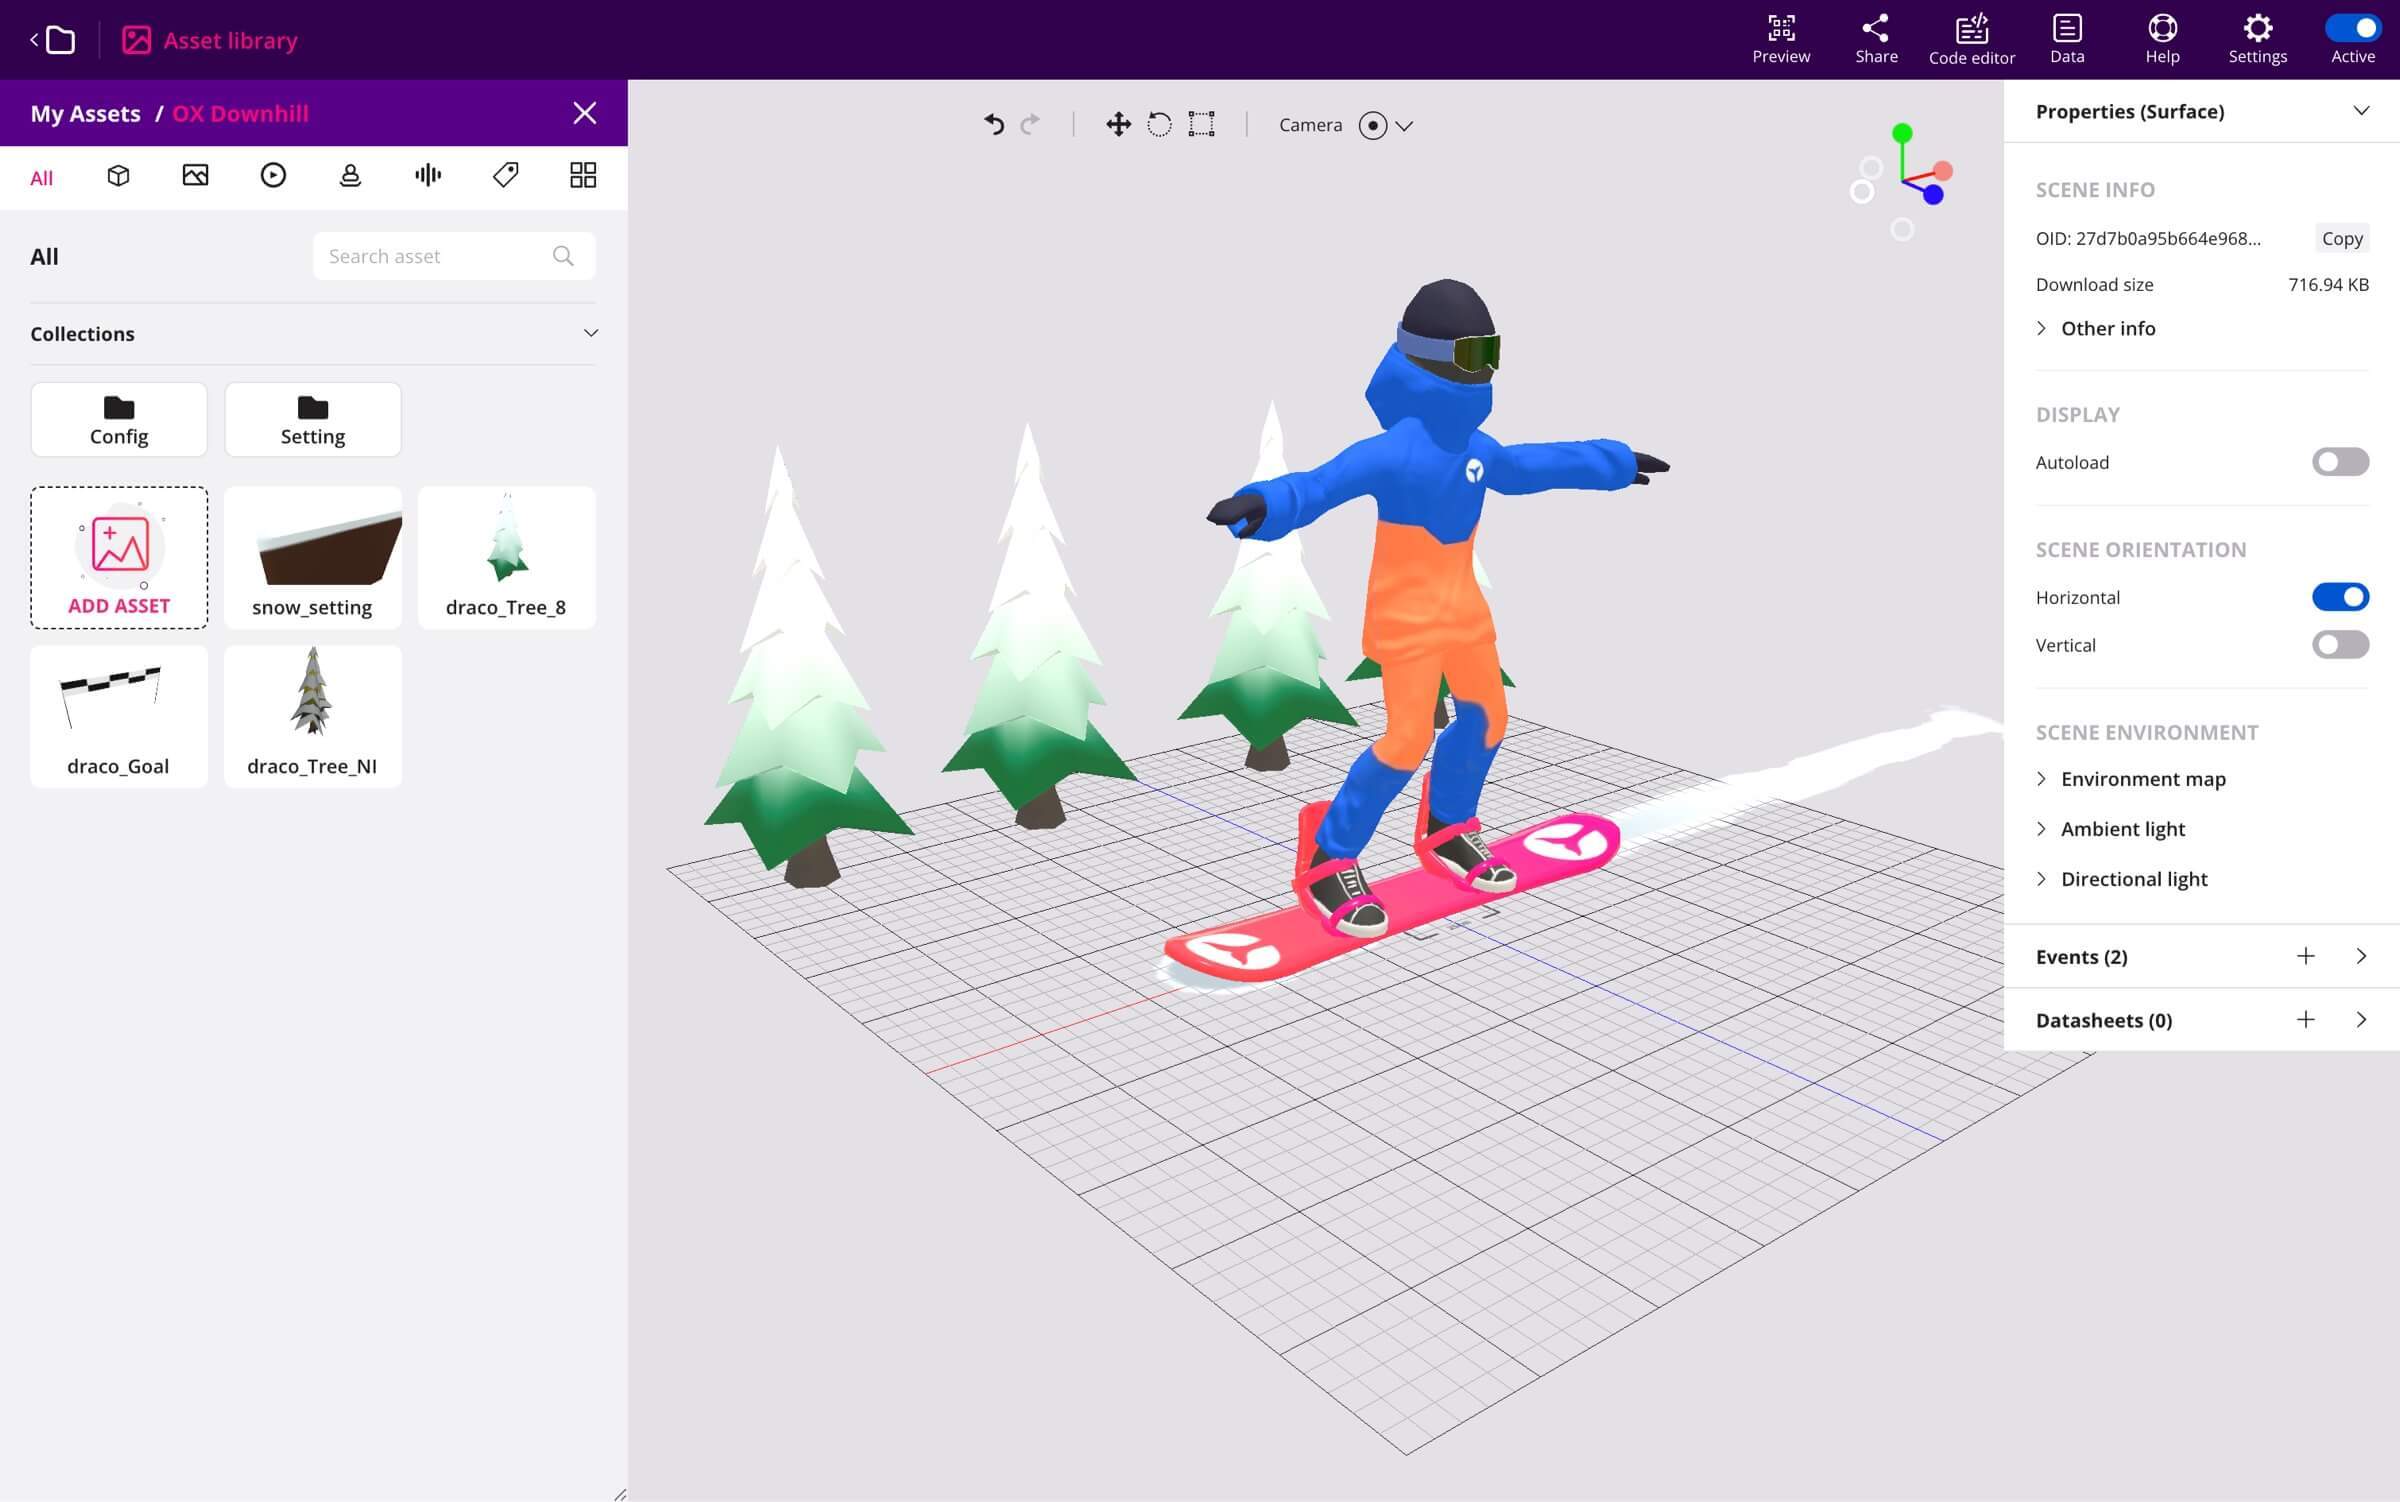Select the draco_Goal asset
Screen dimensions: 2400x1502
pyautogui.click(x=119, y=717)
